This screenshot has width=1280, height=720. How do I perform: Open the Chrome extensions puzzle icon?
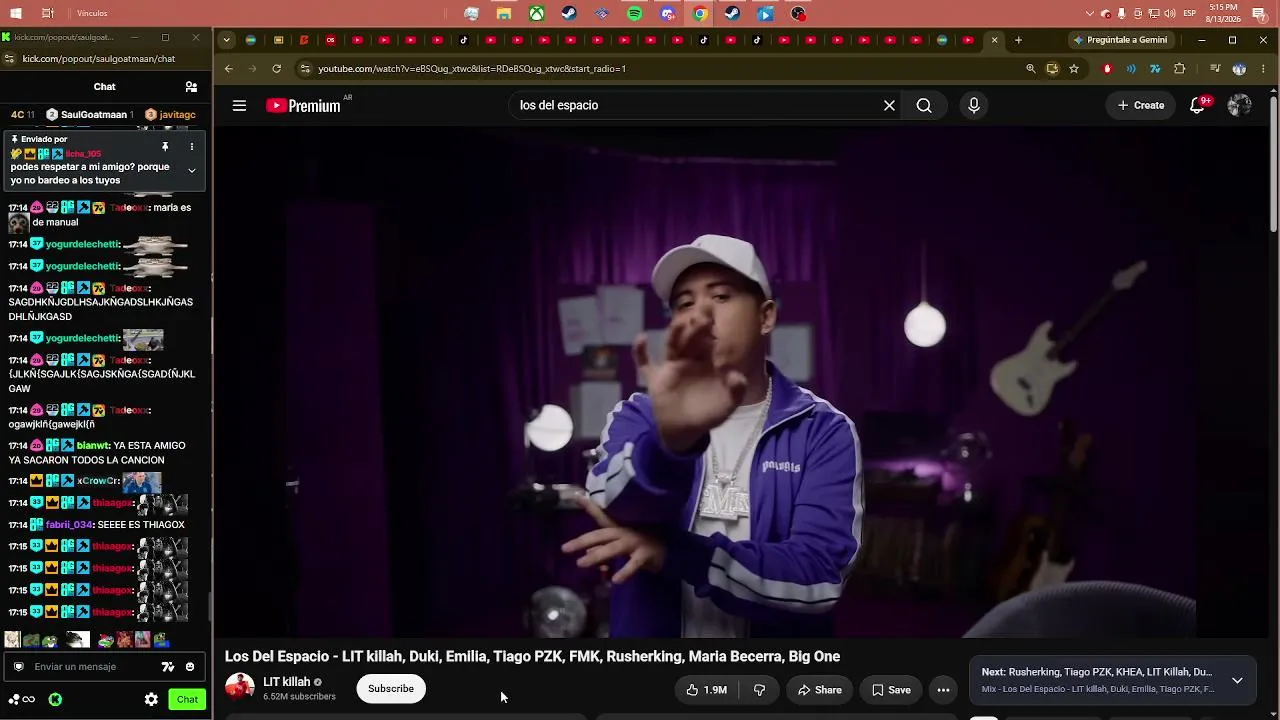coord(1180,69)
